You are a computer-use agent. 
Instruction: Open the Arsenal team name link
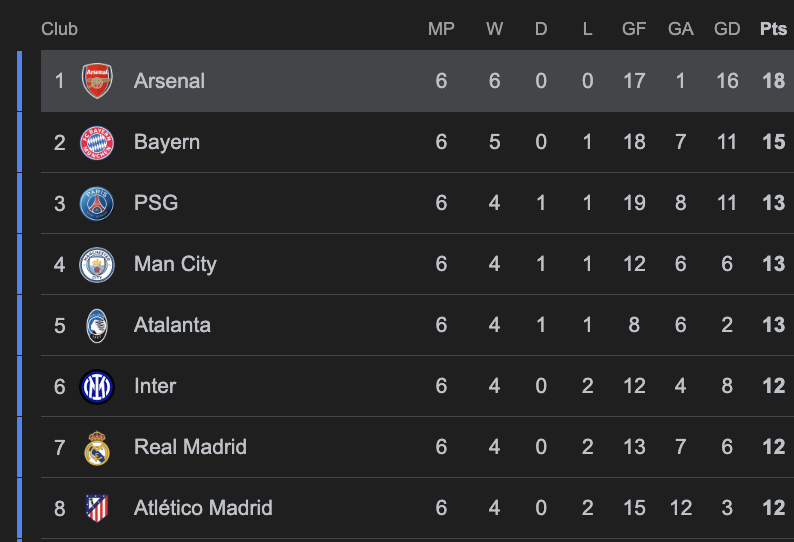169,81
